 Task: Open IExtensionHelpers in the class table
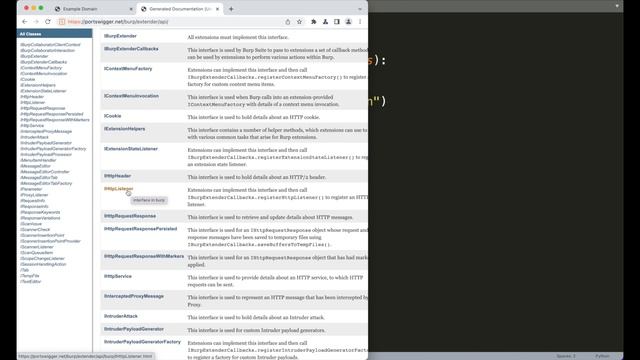pyautogui.click(x=124, y=129)
